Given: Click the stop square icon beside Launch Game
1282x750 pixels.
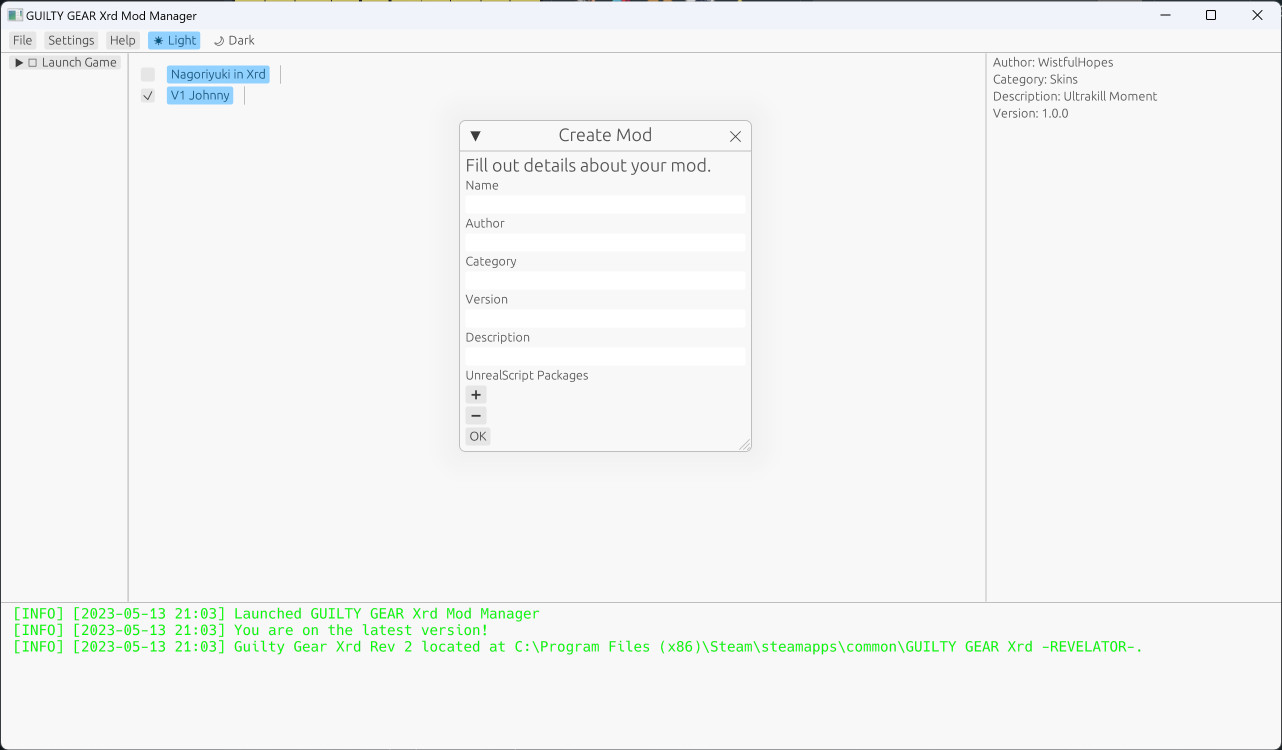Looking at the screenshot, I should [31, 62].
